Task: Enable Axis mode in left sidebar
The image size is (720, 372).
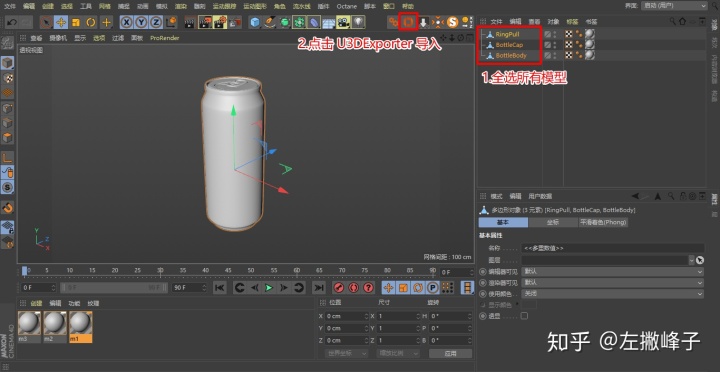Action: coord(7,158)
